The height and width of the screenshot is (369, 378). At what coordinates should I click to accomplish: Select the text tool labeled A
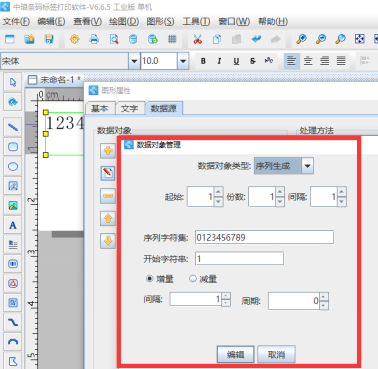tap(13, 225)
